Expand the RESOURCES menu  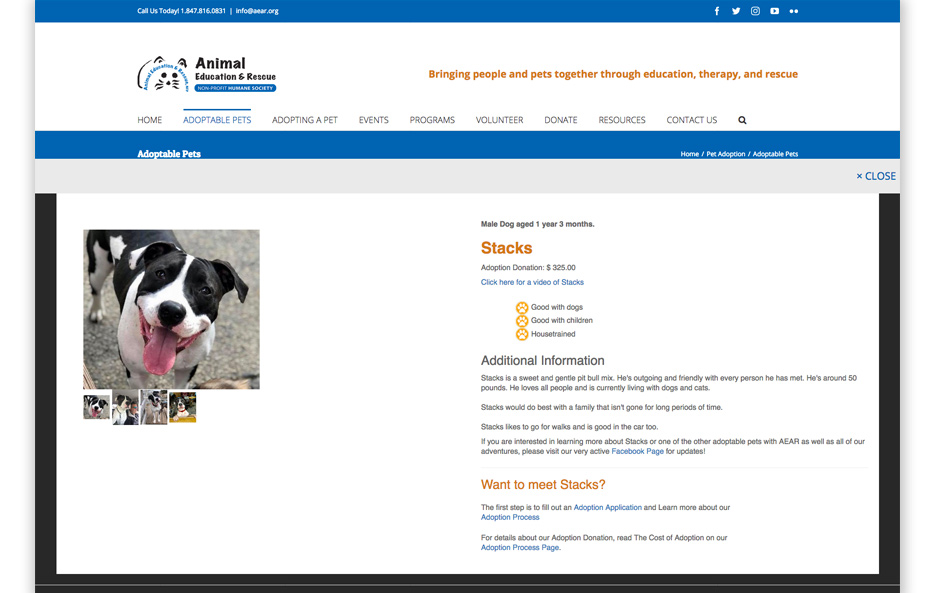(622, 119)
